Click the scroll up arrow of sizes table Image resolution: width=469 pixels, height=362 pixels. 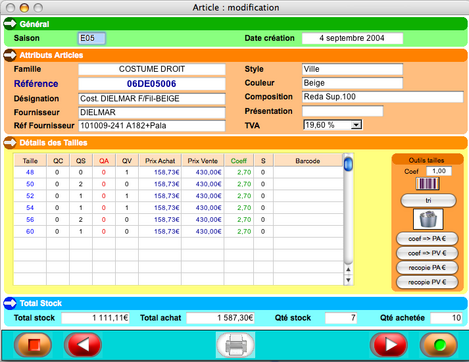tap(348, 269)
